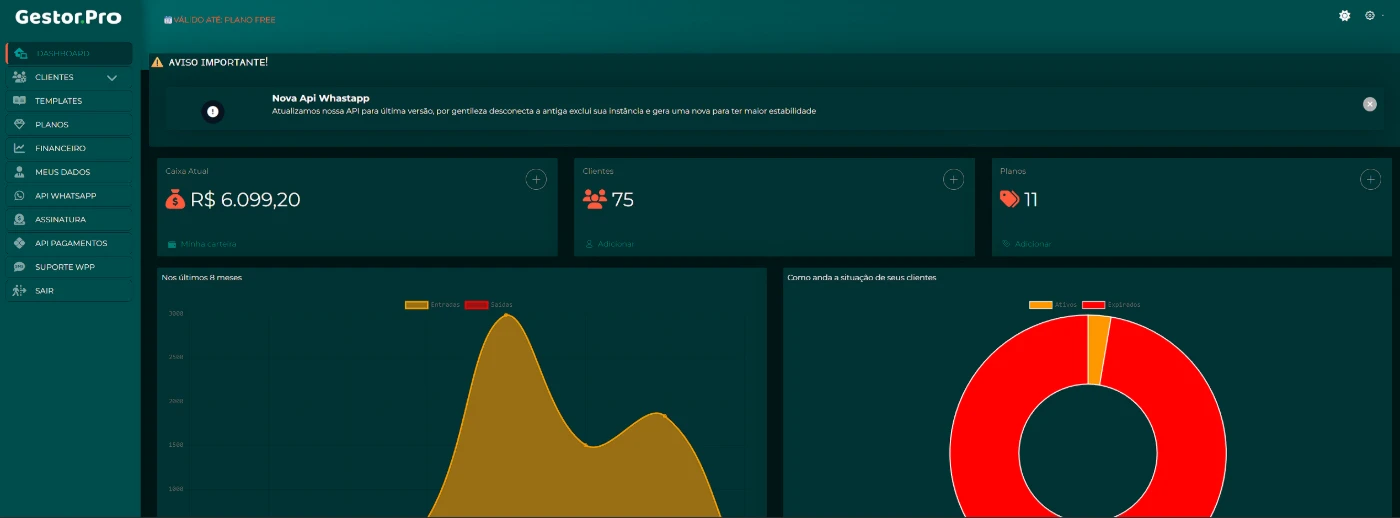Select the API Pagamentos sidebar icon

point(19,243)
